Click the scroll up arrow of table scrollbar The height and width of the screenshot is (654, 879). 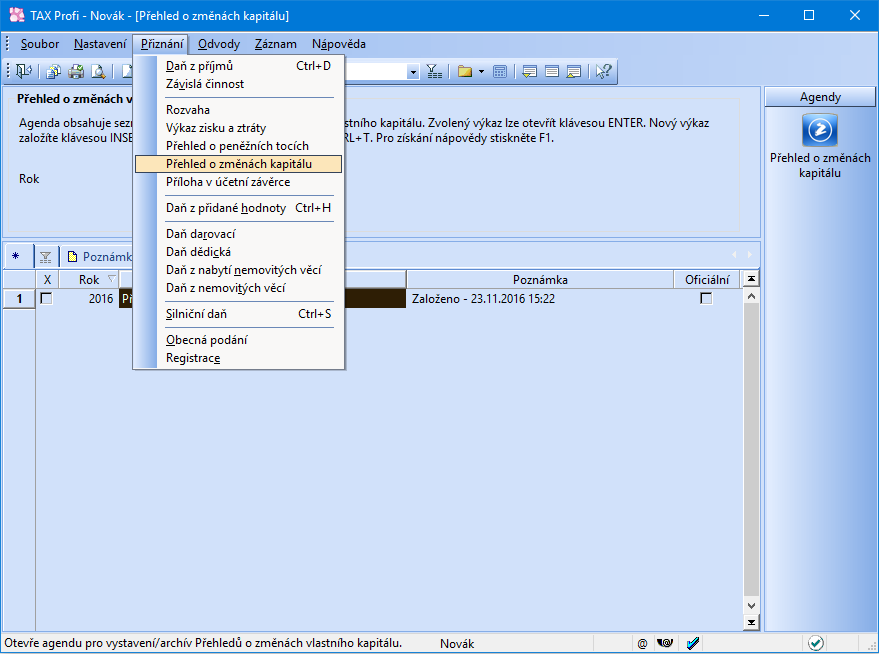tap(751, 296)
